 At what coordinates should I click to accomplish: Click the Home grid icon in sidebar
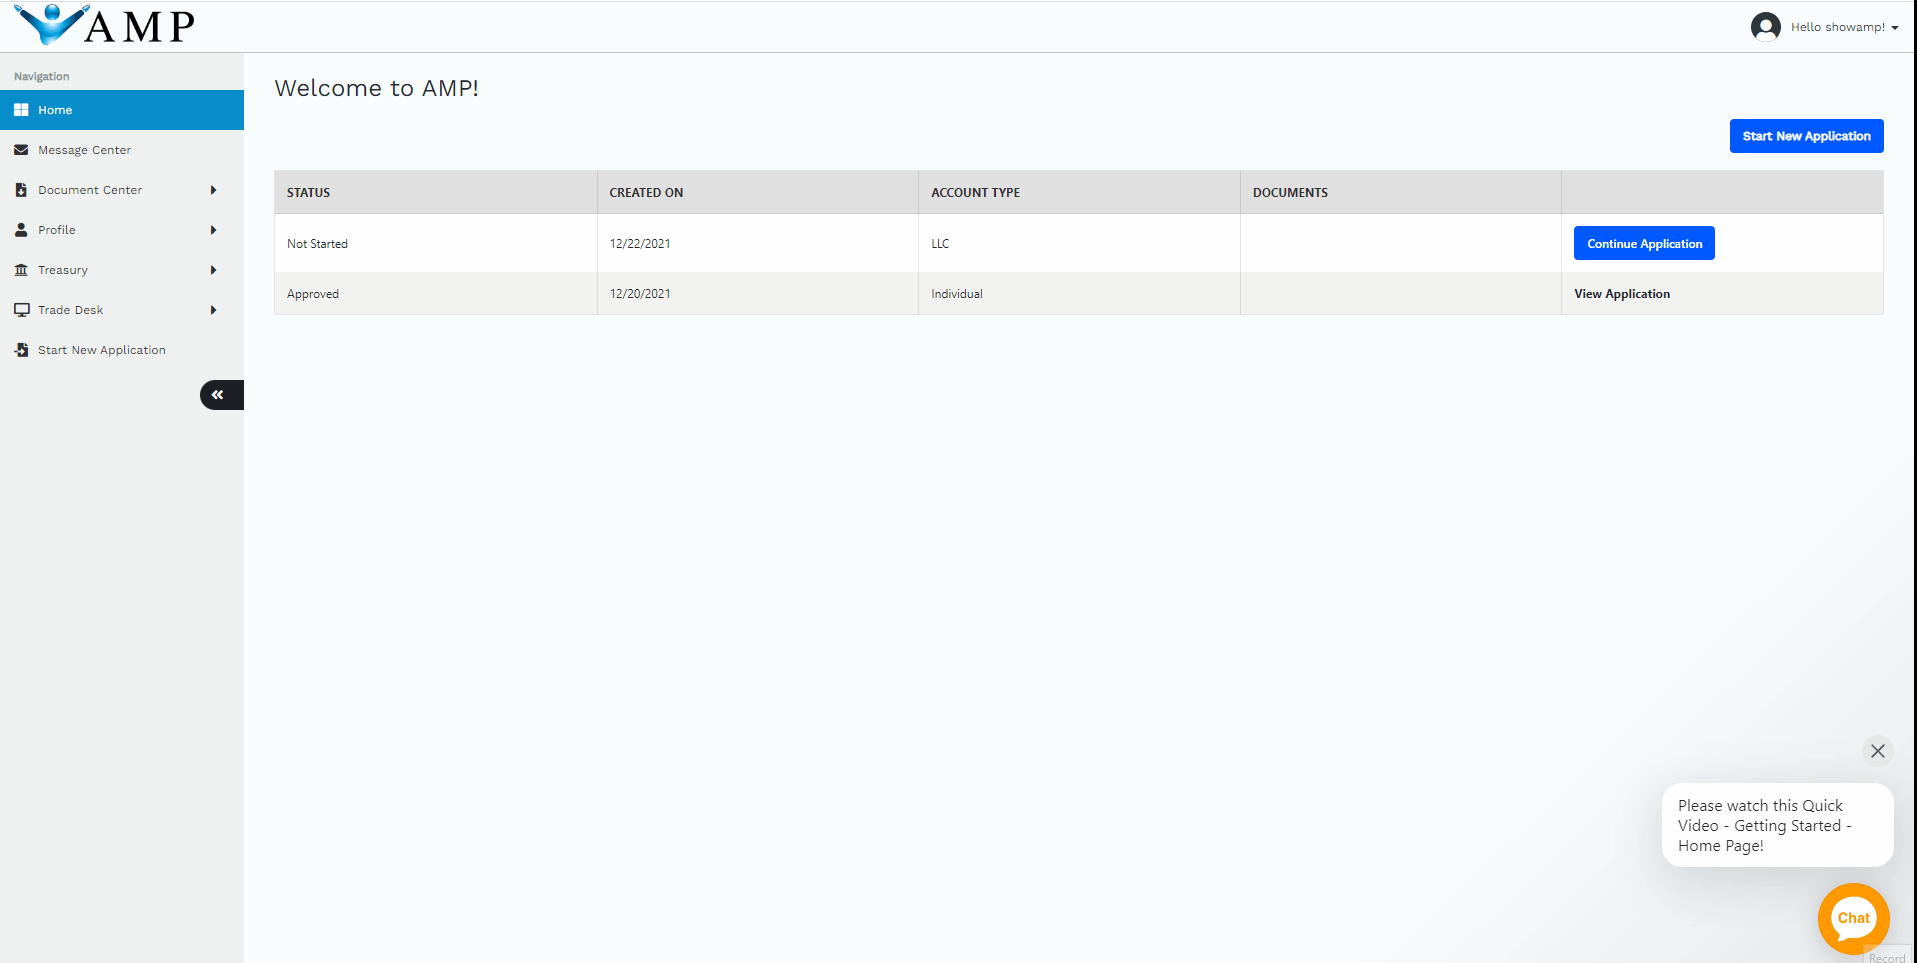click(21, 110)
